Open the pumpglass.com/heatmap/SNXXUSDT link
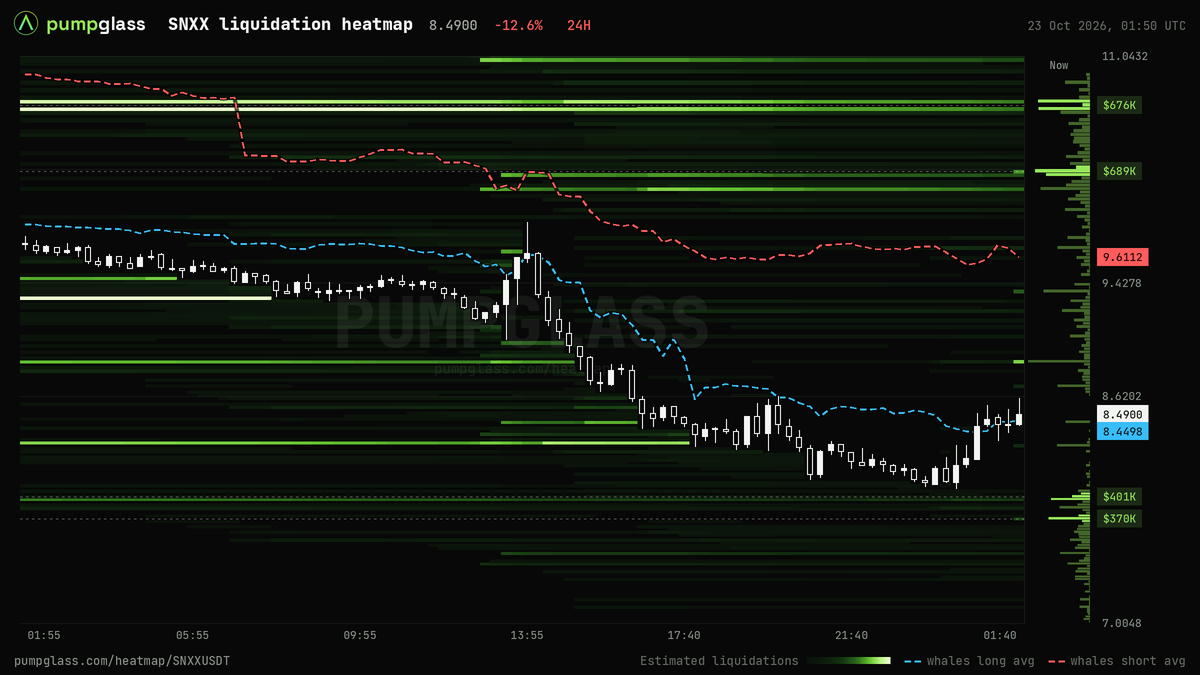The width and height of the screenshot is (1200, 675). pos(122,661)
